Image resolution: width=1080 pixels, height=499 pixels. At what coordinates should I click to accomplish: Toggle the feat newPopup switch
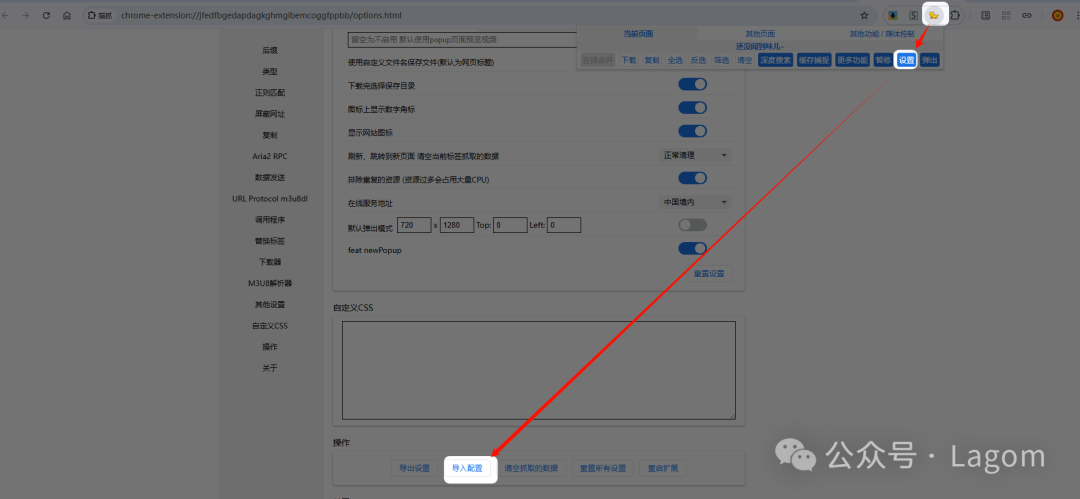click(692, 248)
